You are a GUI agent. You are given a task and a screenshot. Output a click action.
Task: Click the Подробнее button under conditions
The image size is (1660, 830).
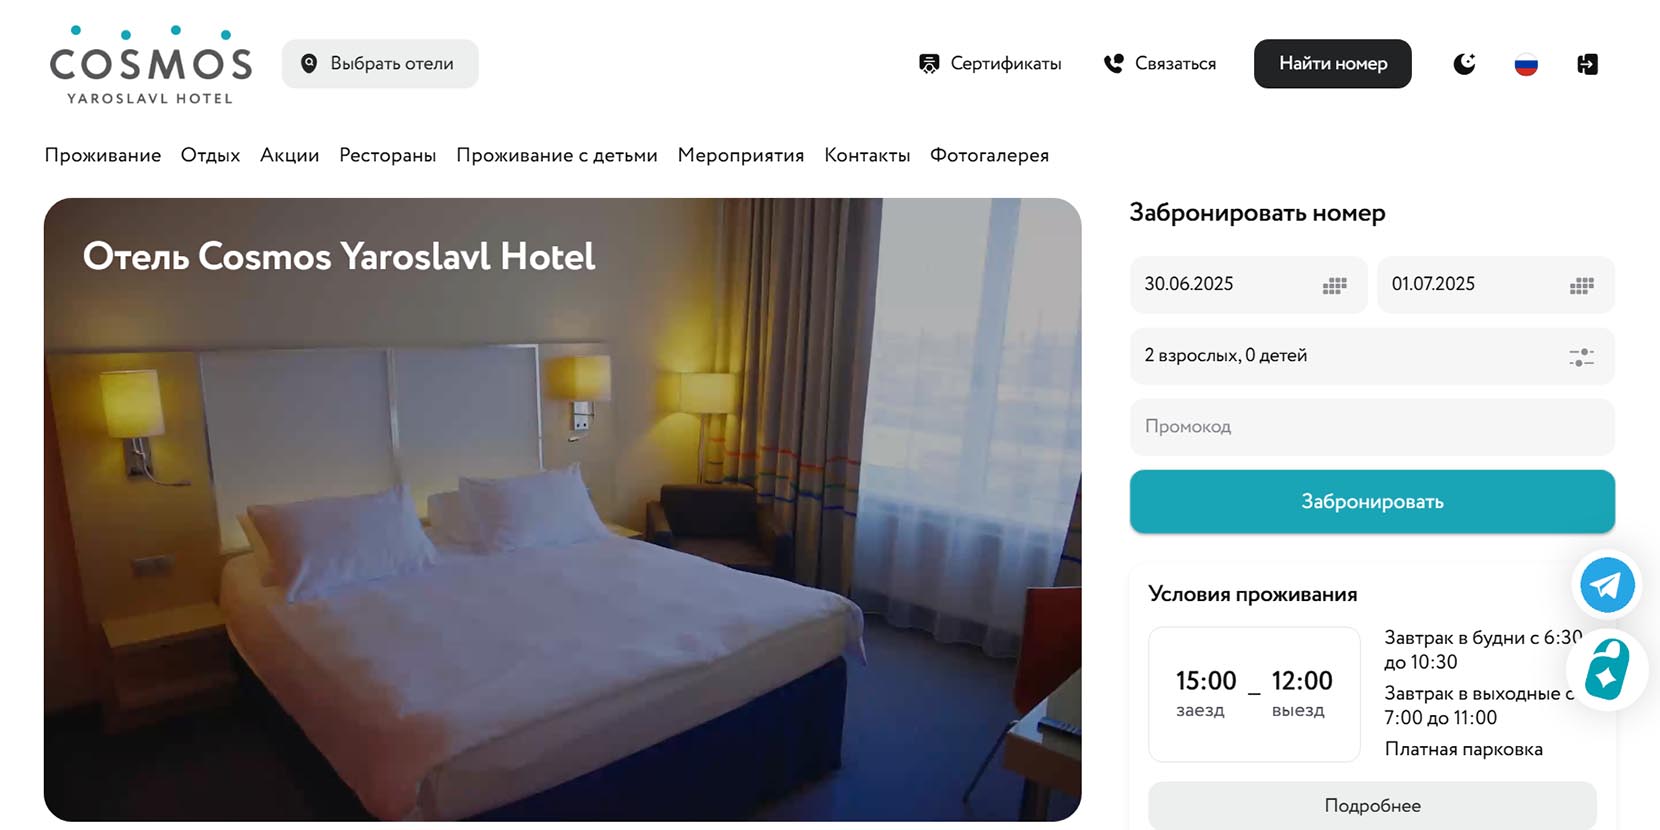(1372, 805)
